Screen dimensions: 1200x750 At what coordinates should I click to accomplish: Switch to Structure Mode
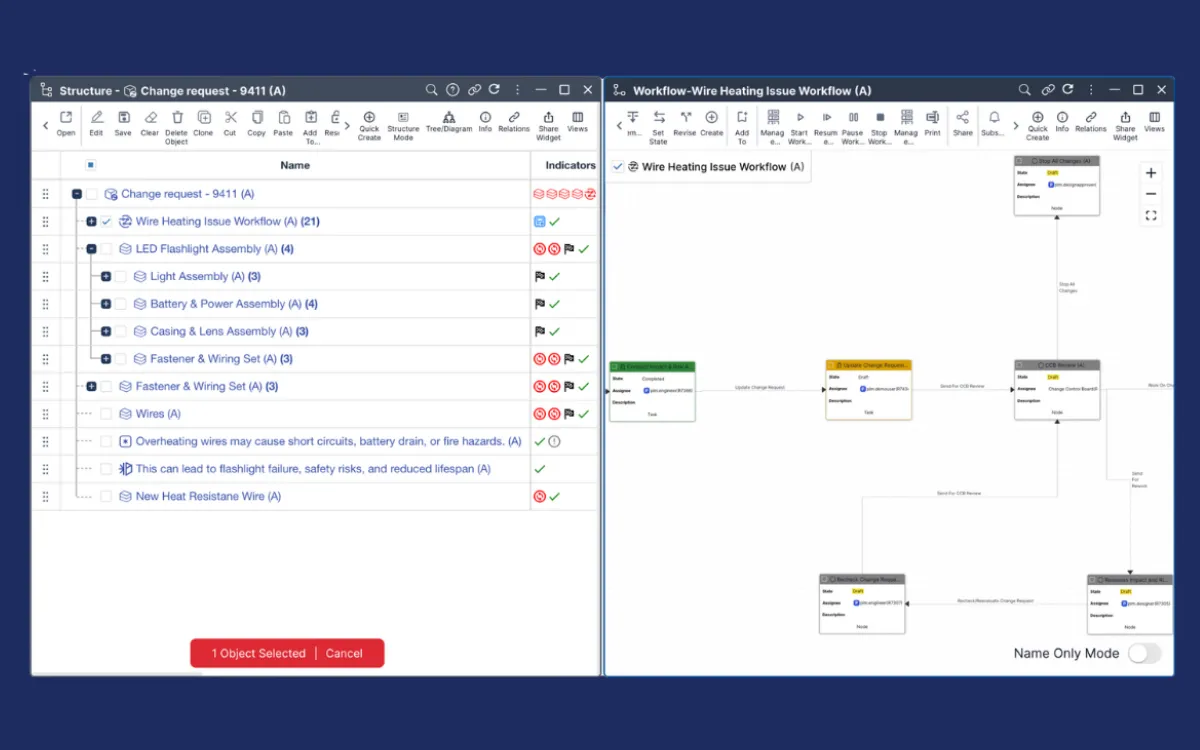(403, 118)
